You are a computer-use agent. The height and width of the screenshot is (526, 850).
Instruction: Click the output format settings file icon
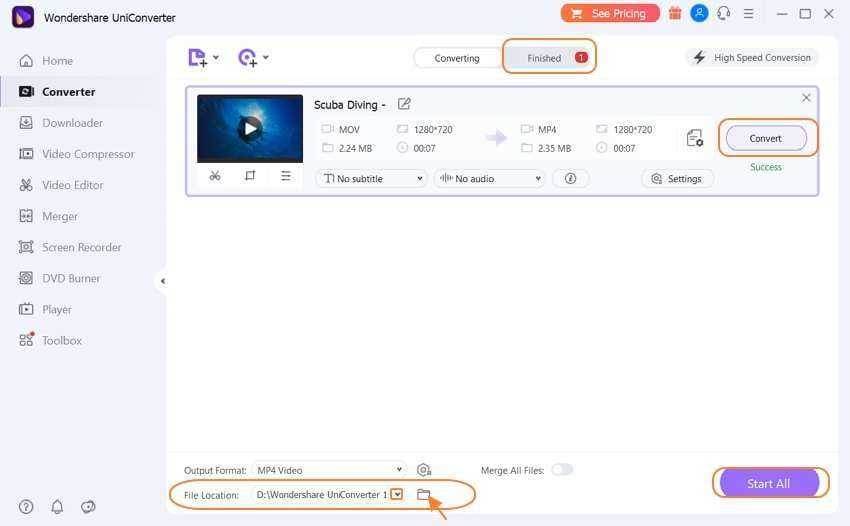[694, 138]
